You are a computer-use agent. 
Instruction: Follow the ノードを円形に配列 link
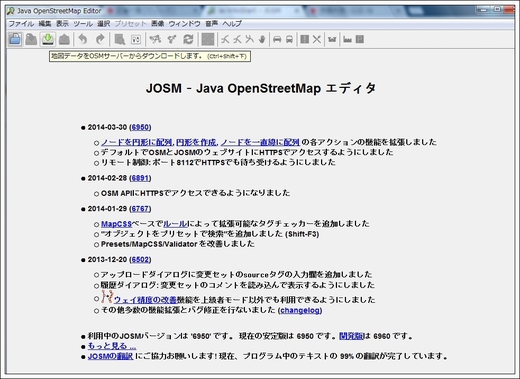point(137,142)
